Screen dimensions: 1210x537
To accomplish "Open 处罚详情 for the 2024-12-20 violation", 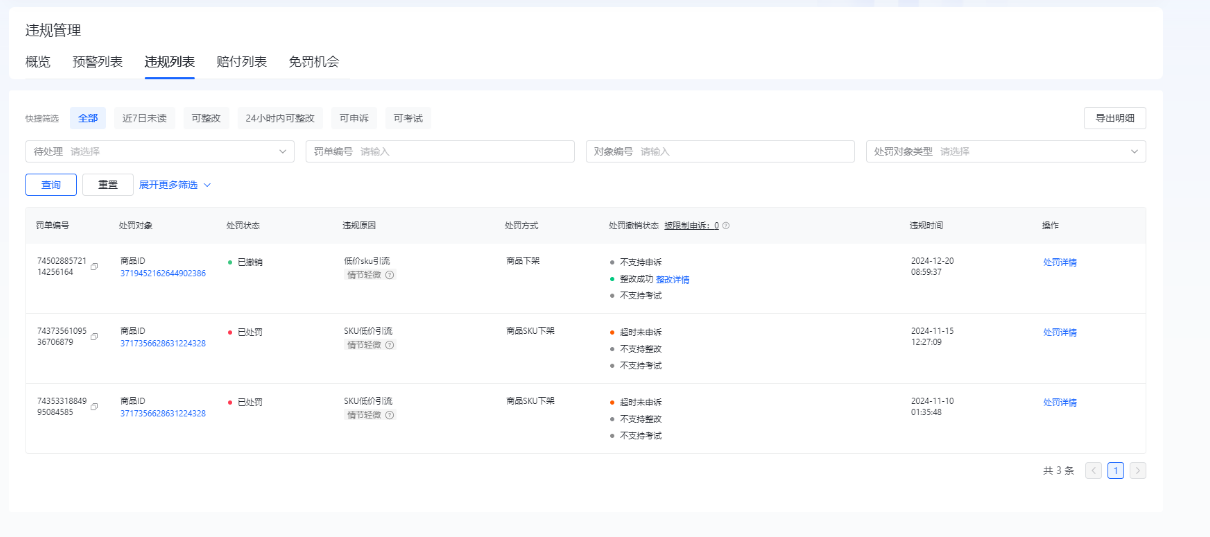I will coord(1059,262).
